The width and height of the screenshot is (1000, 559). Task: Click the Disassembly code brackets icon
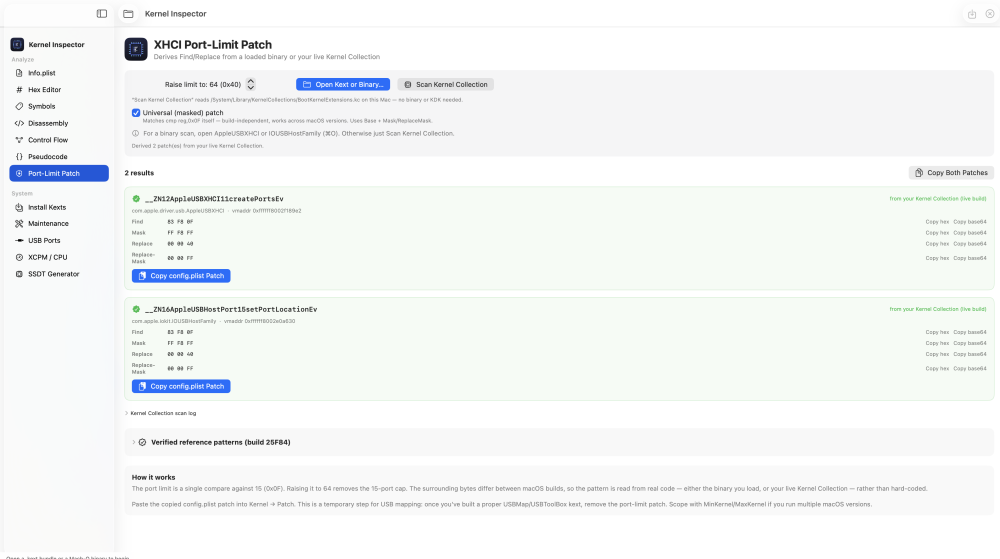coord(19,123)
